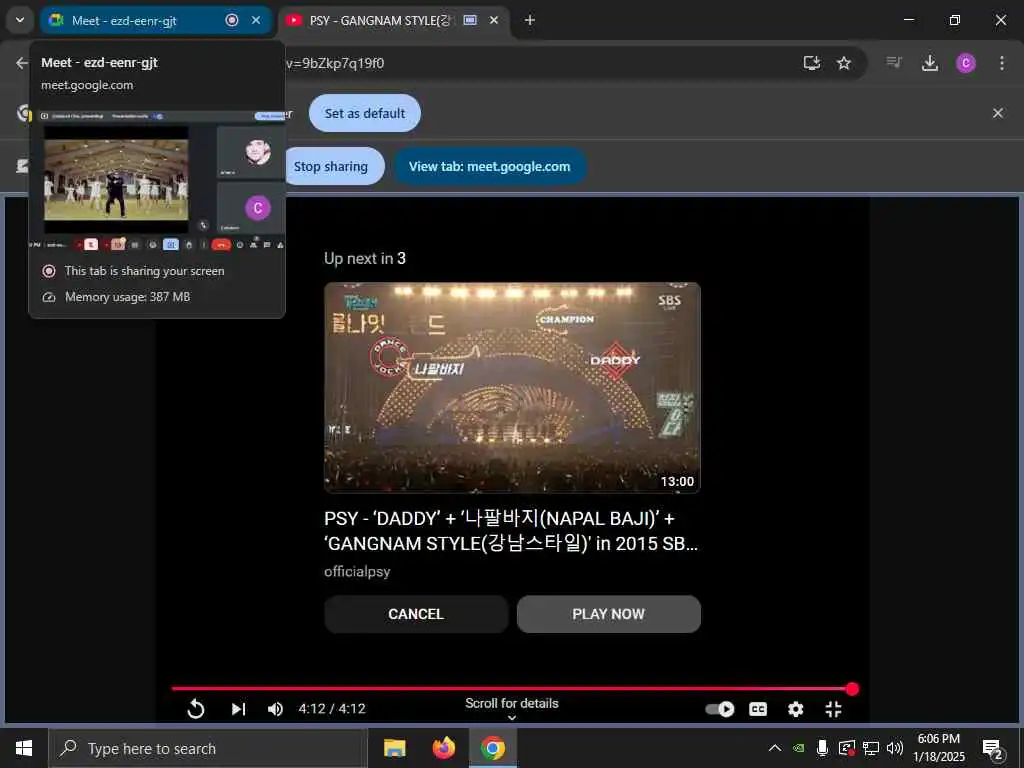Click the progress bar scrubber handle
This screenshot has height=768, width=1024.
pos(852,688)
